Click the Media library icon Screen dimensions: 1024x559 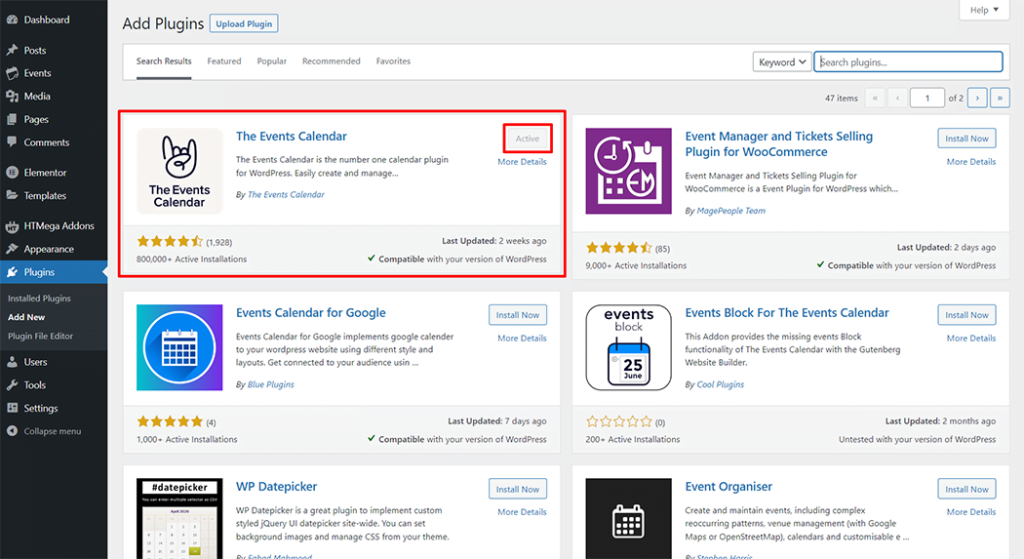[12, 96]
